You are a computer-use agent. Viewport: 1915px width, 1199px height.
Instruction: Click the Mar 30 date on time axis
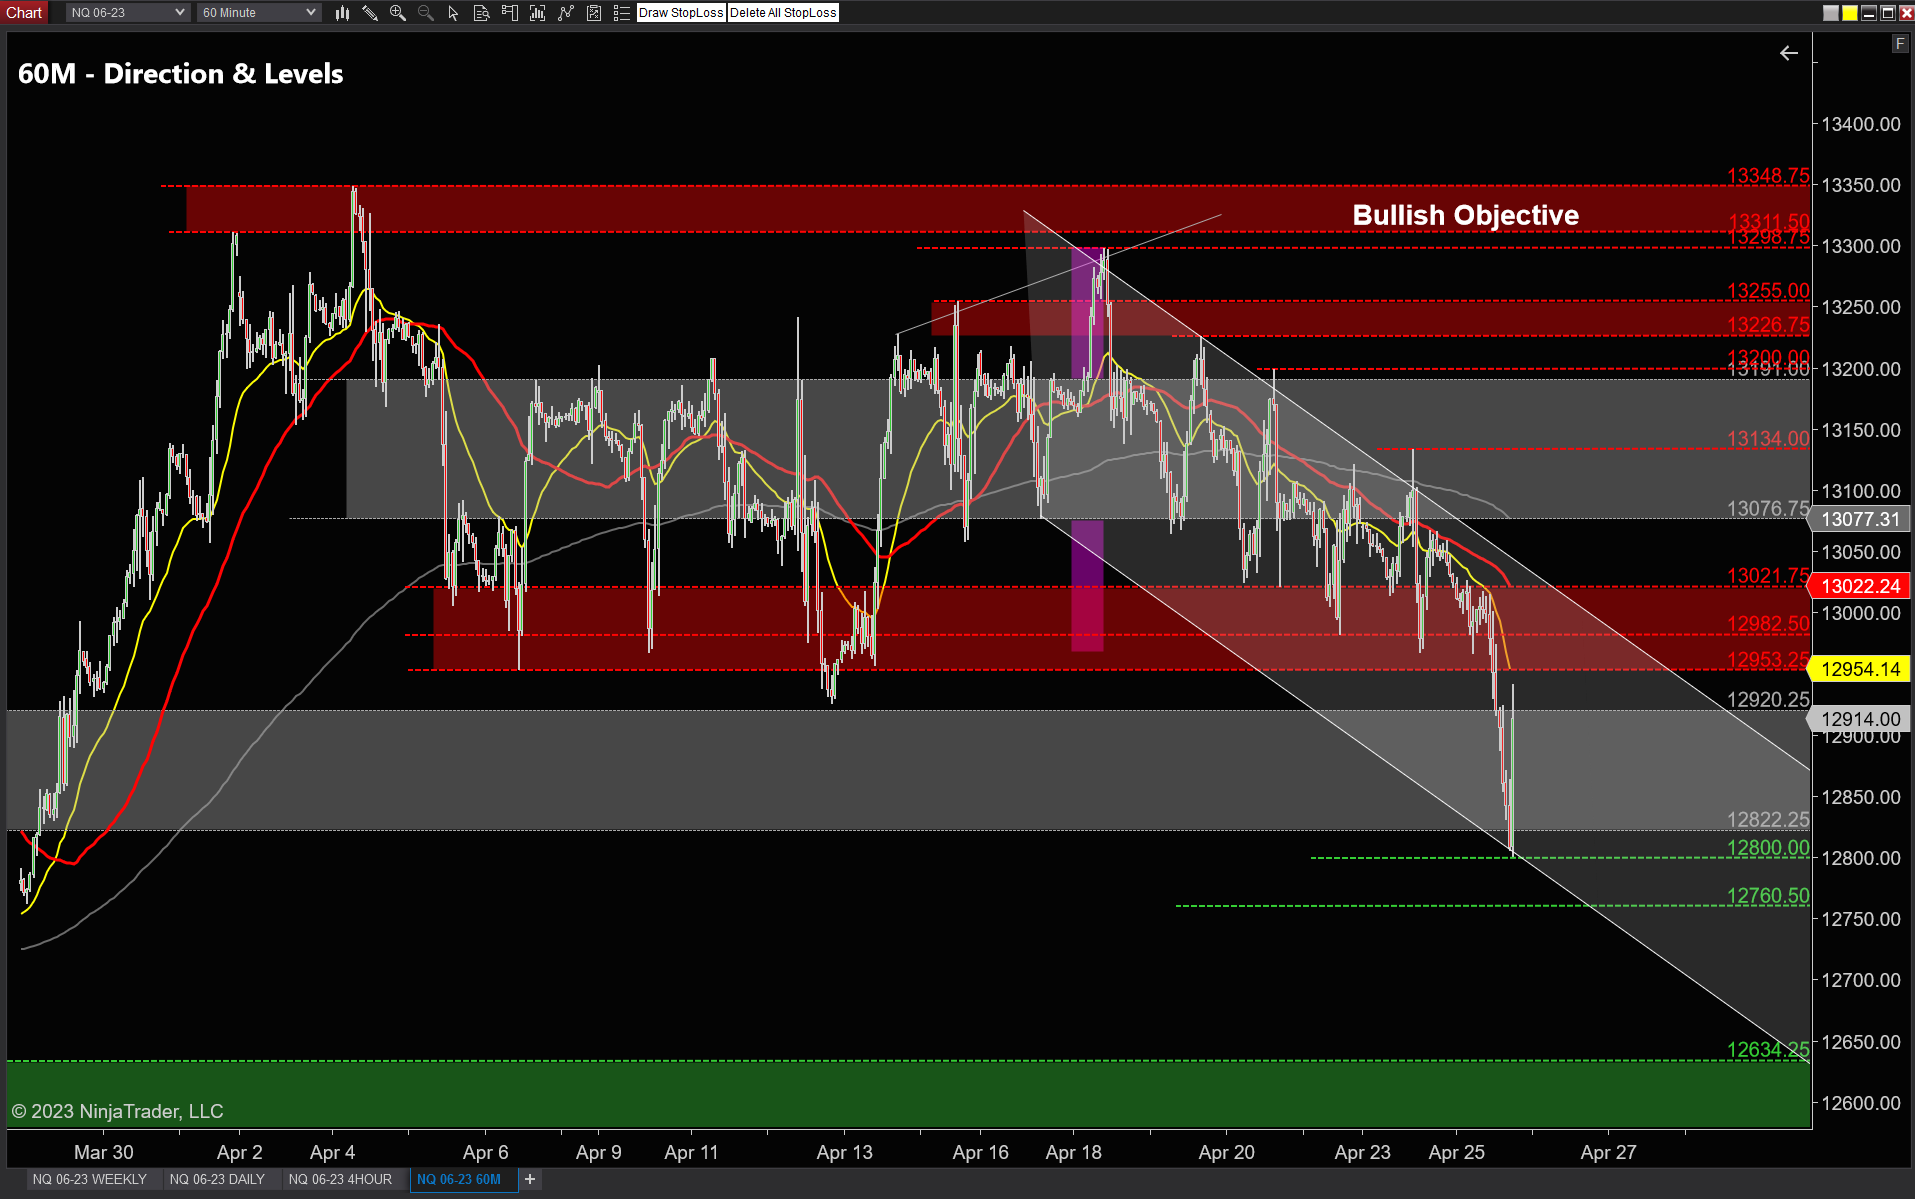coord(104,1153)
